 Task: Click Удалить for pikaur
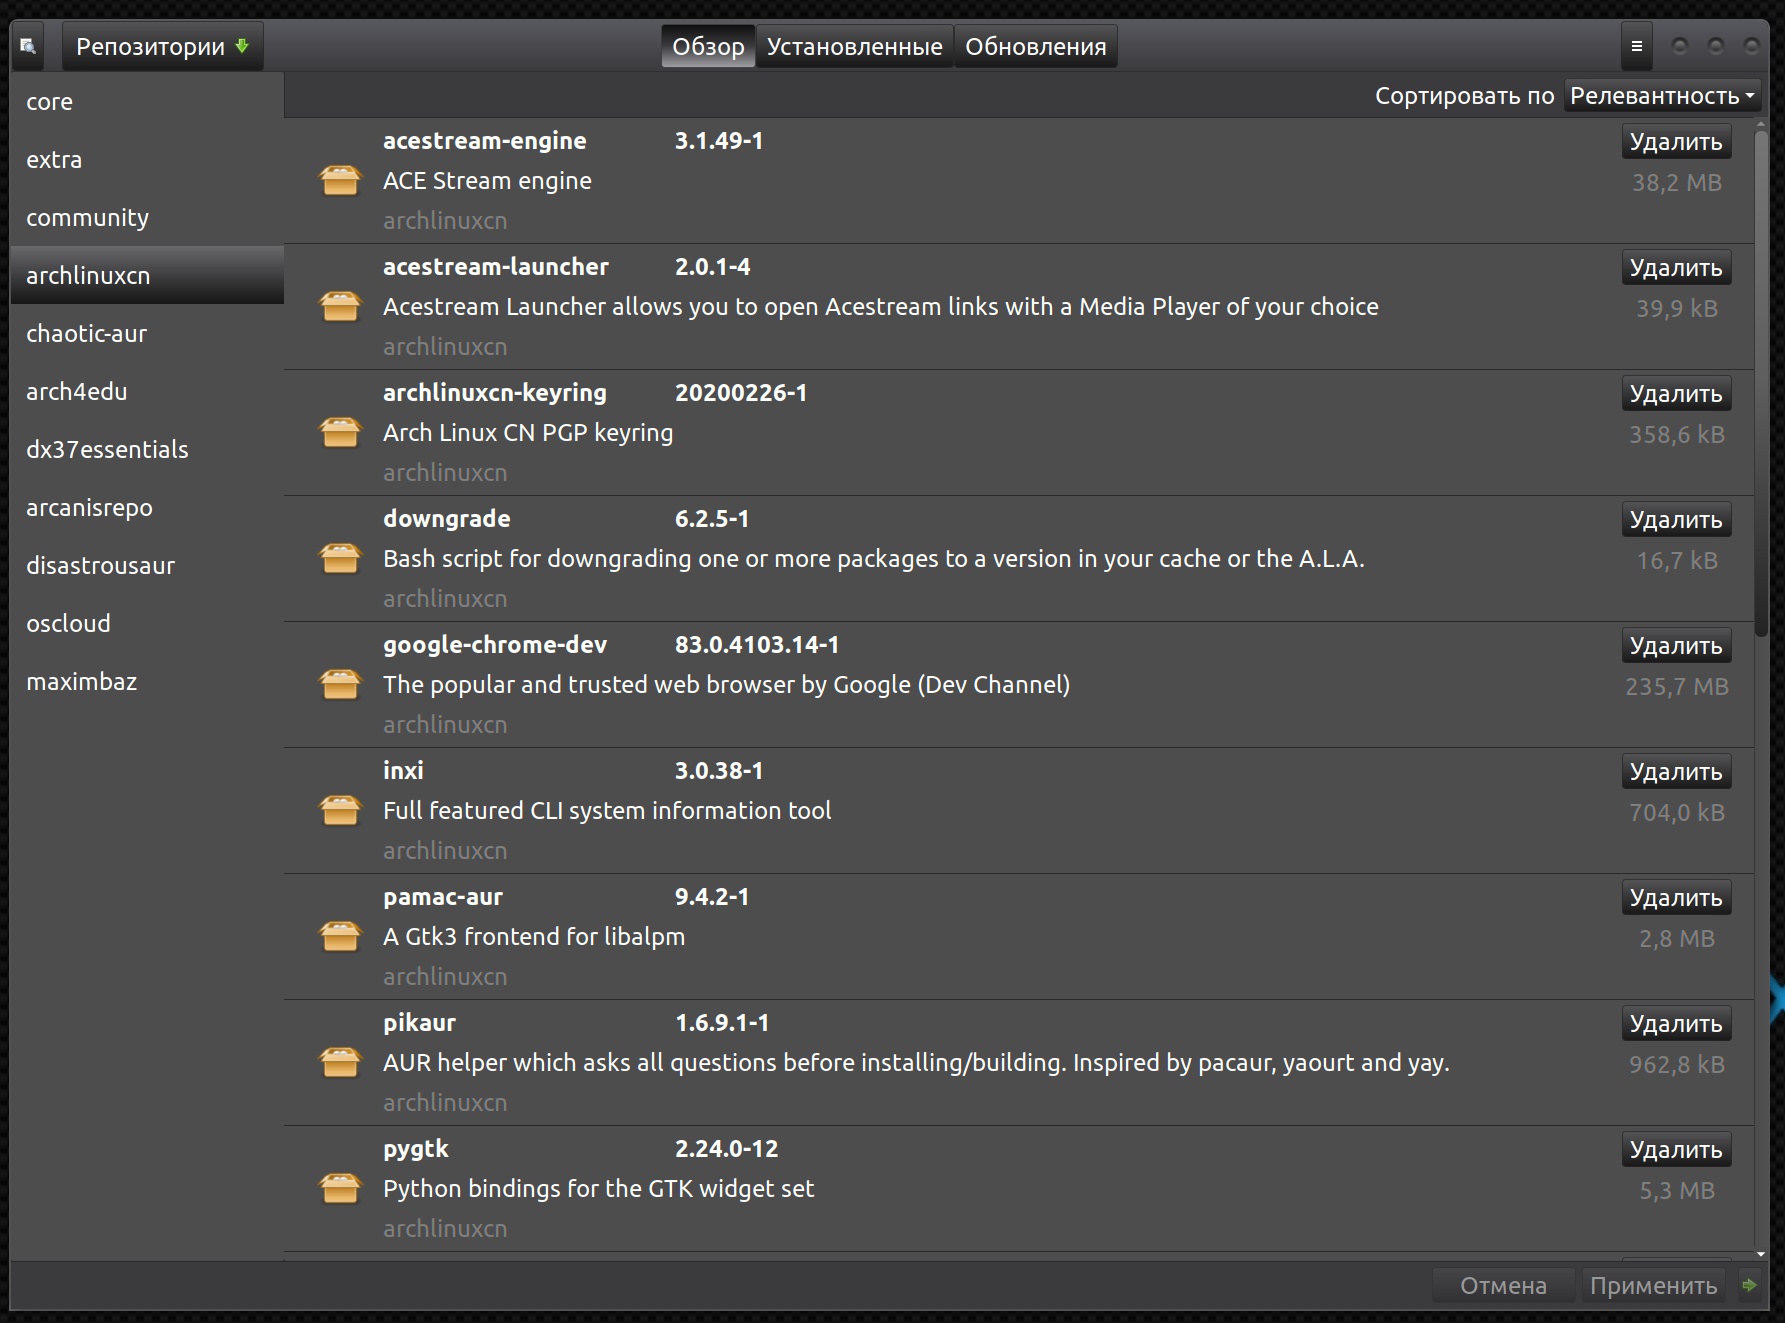point(1676,1024)
